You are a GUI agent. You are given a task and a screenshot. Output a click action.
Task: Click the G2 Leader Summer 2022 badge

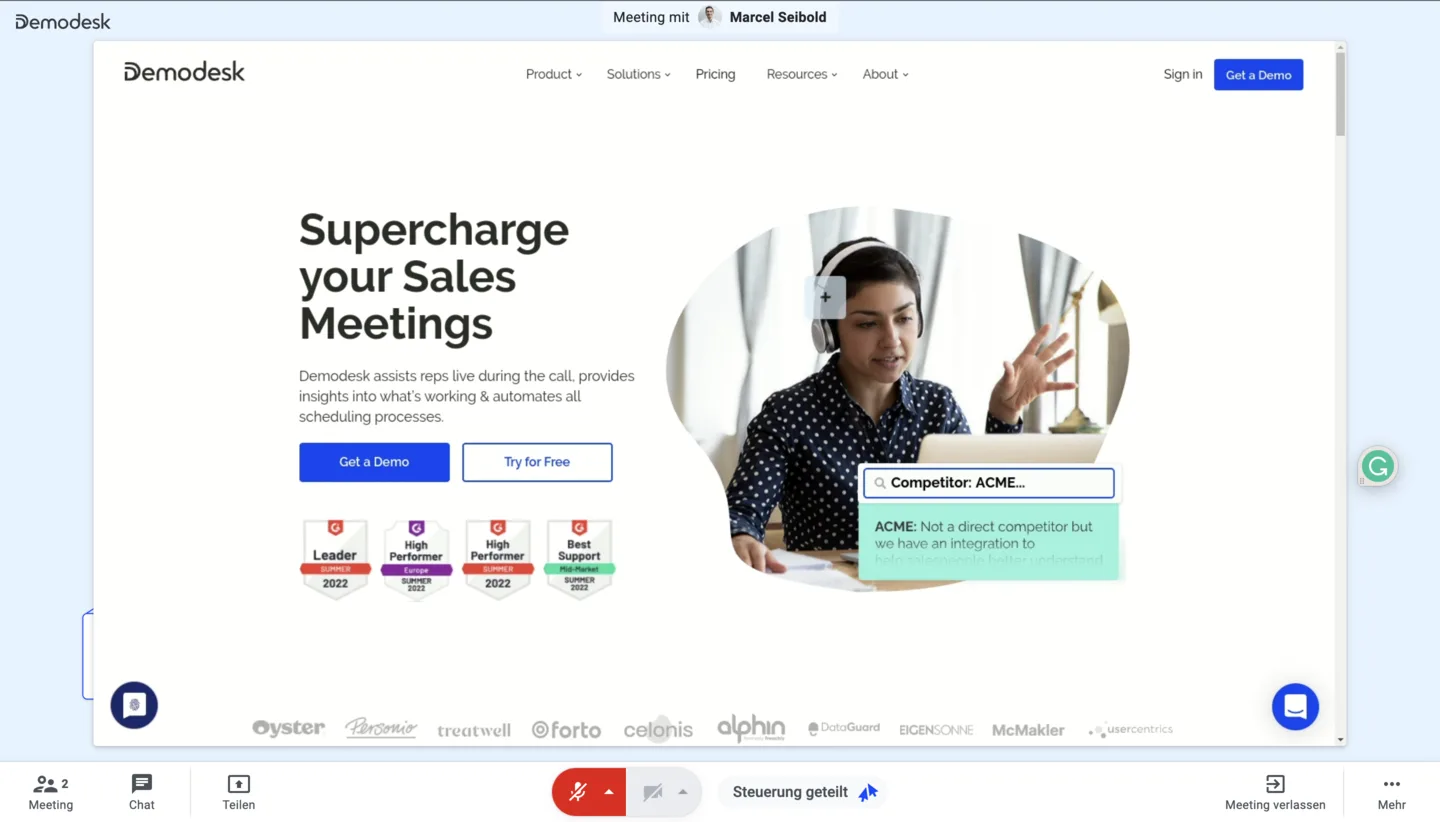pyautogui.click(x=335, y=559)
